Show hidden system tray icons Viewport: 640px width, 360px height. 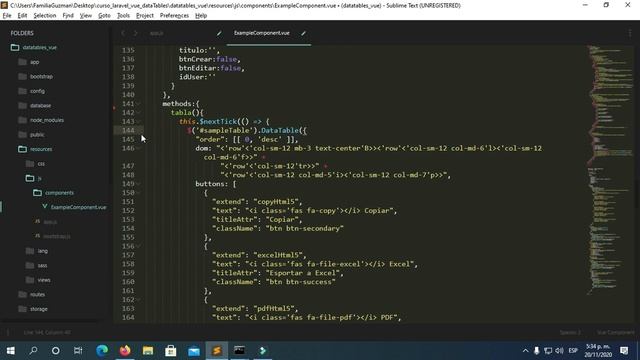click(525, 351)
